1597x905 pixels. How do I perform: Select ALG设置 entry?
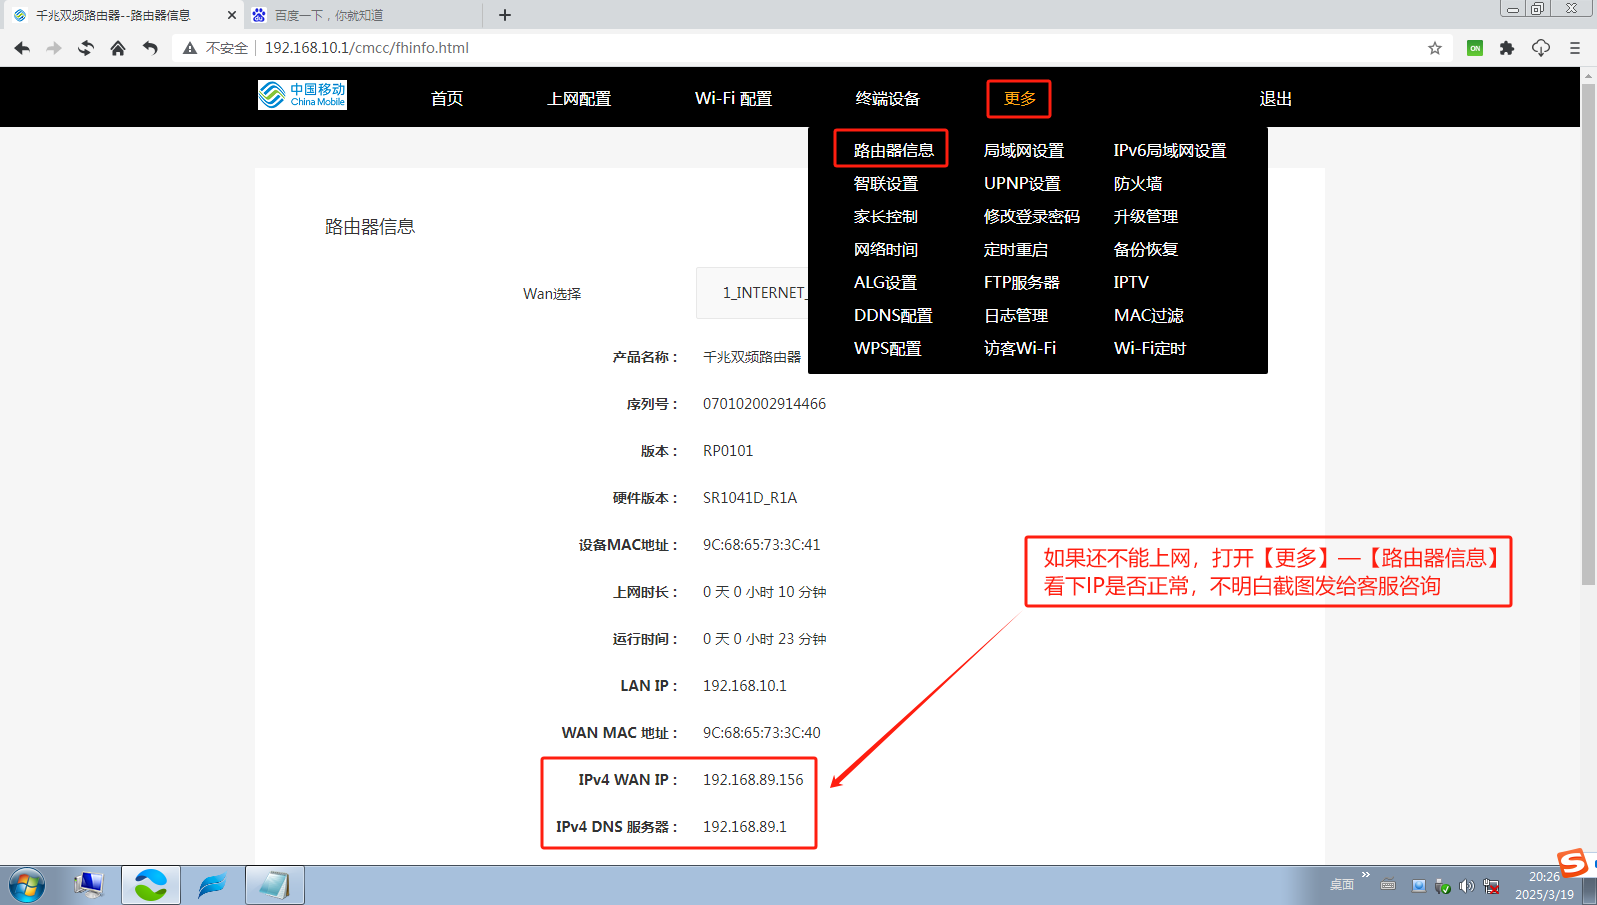tap(885, 282)
